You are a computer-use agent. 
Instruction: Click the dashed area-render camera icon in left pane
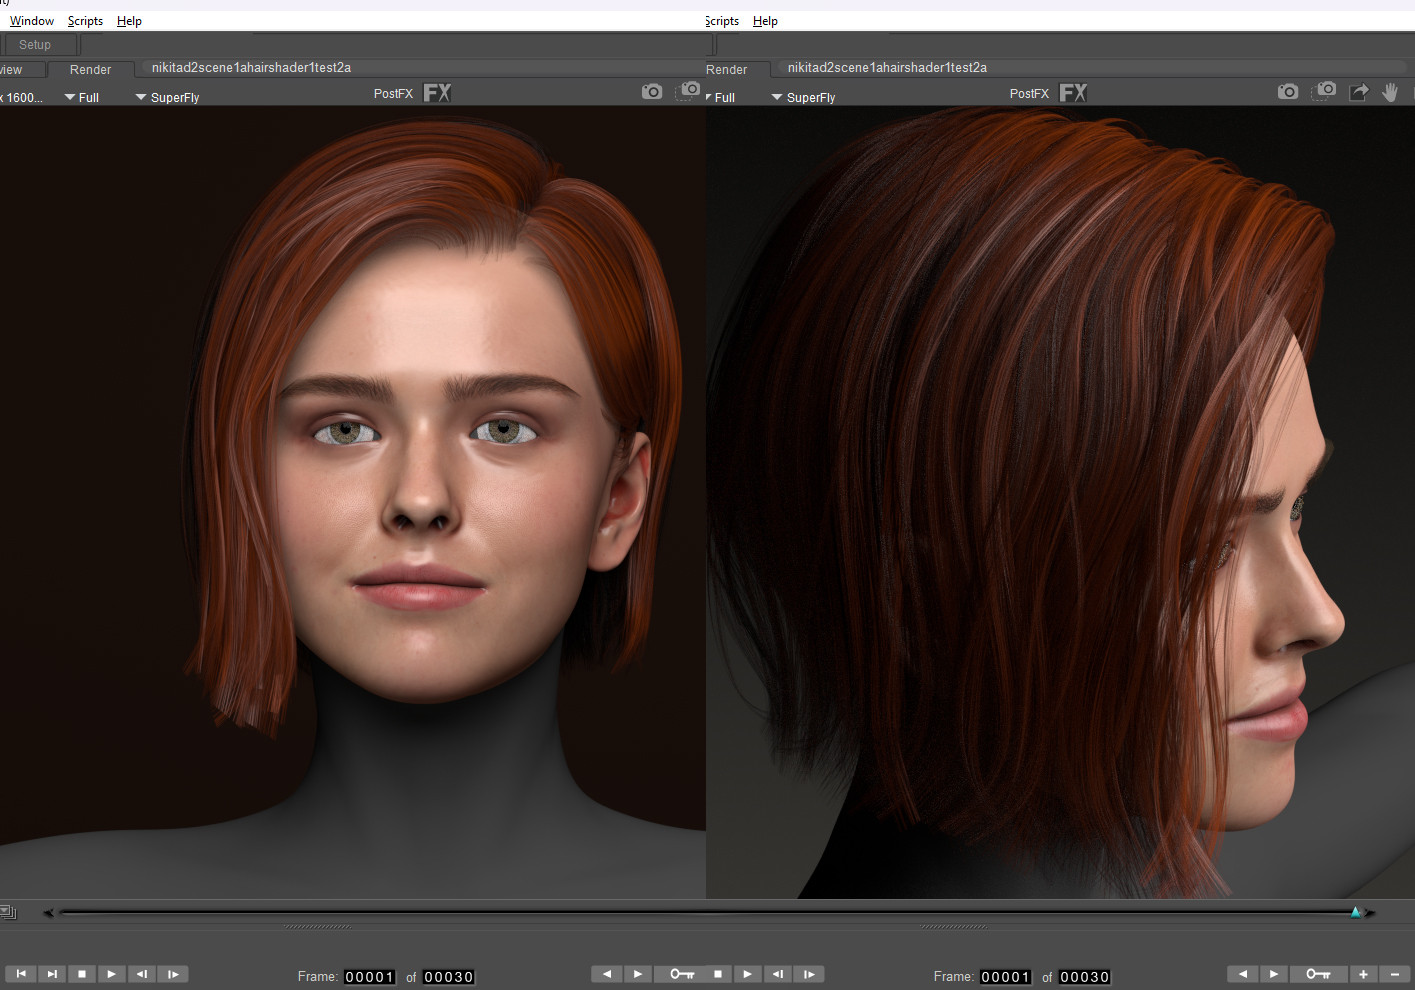[688, 91]
